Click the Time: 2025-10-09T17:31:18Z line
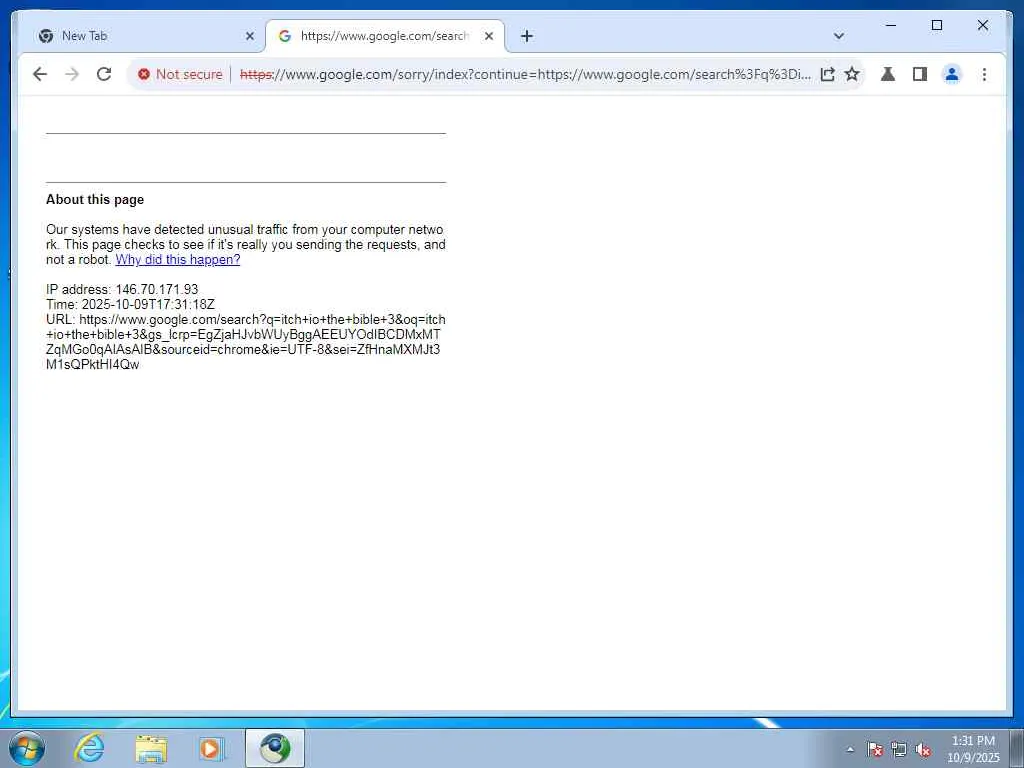 130,304
